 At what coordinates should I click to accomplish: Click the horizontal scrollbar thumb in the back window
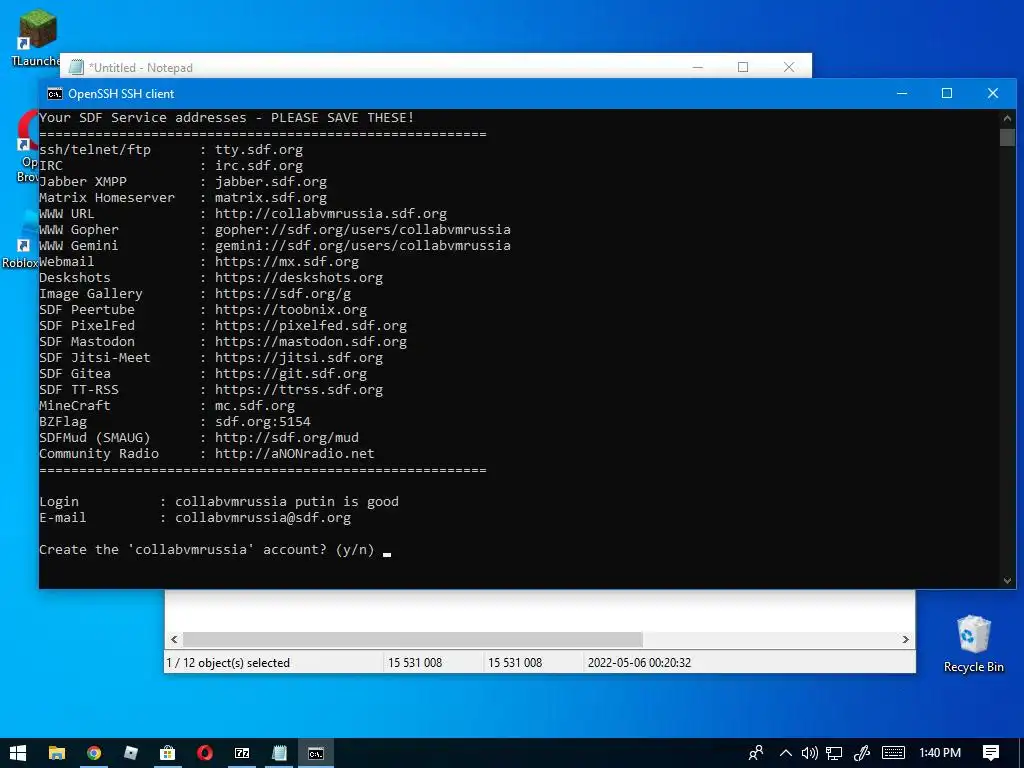(413, 639)
